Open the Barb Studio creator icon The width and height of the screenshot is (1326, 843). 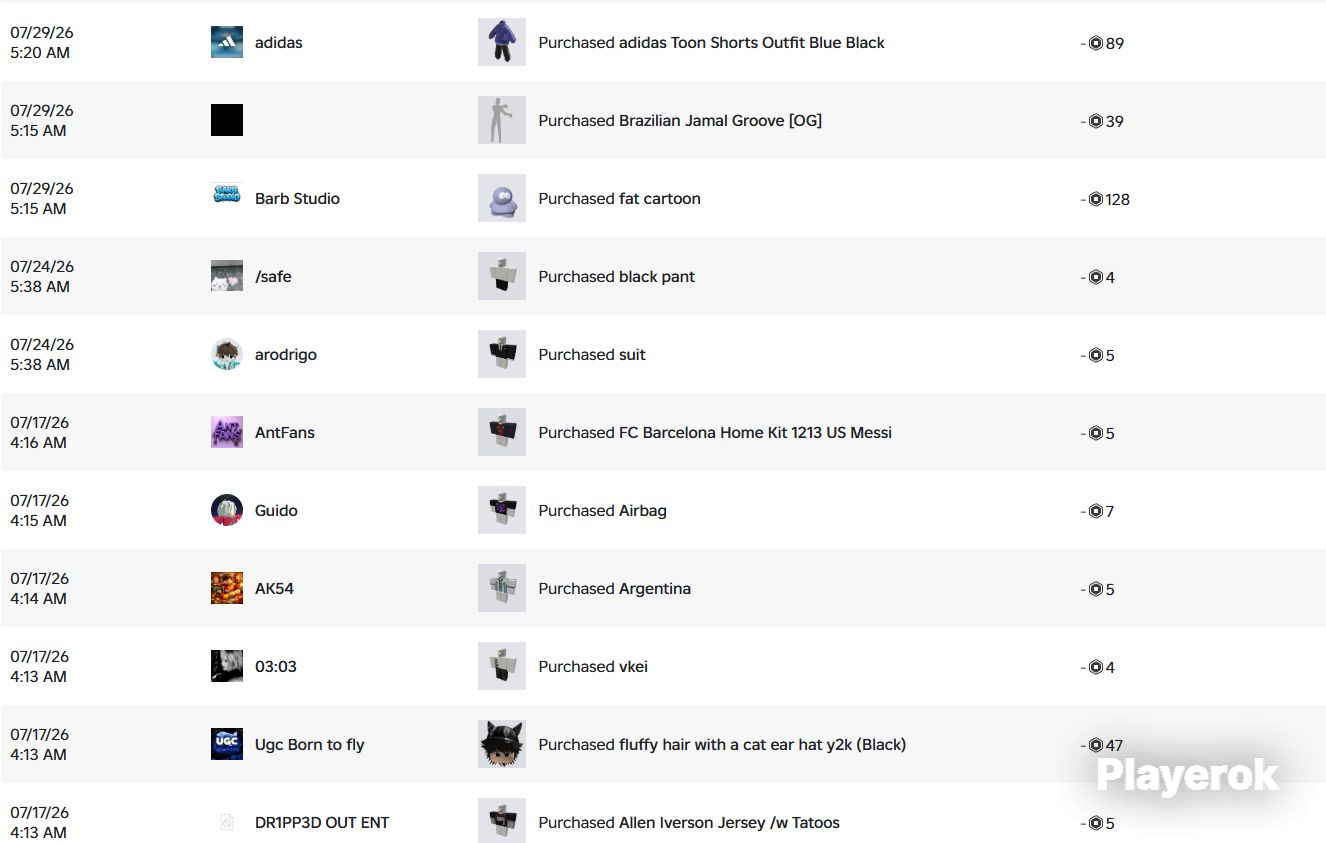coord(227,198)
